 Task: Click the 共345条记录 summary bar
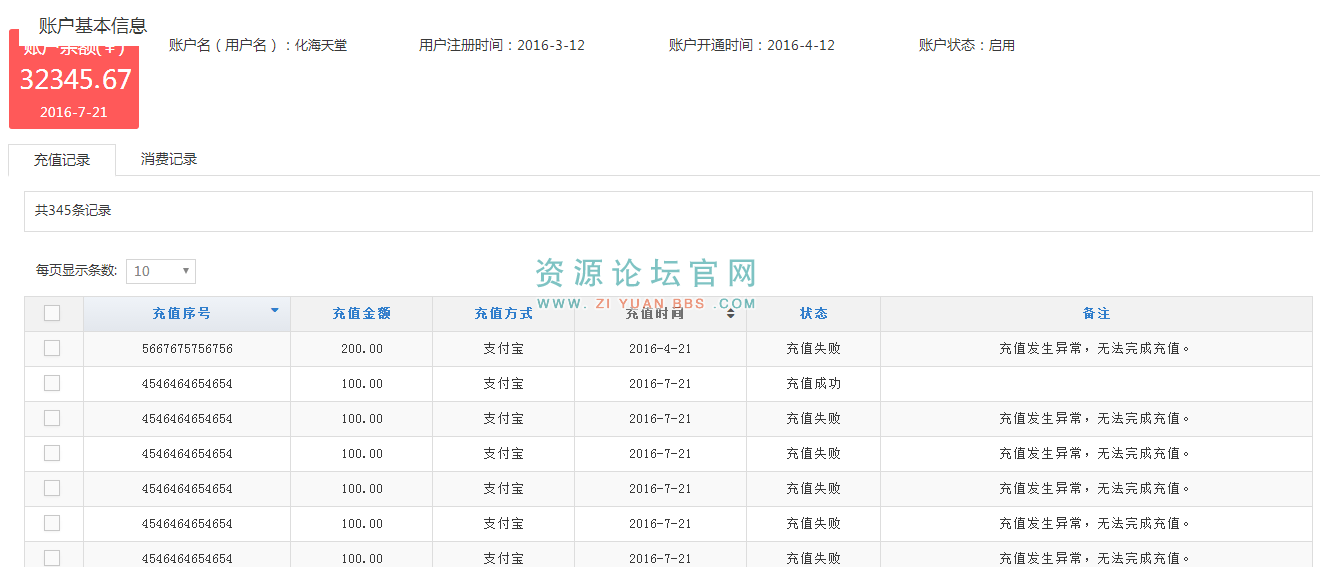668,211
